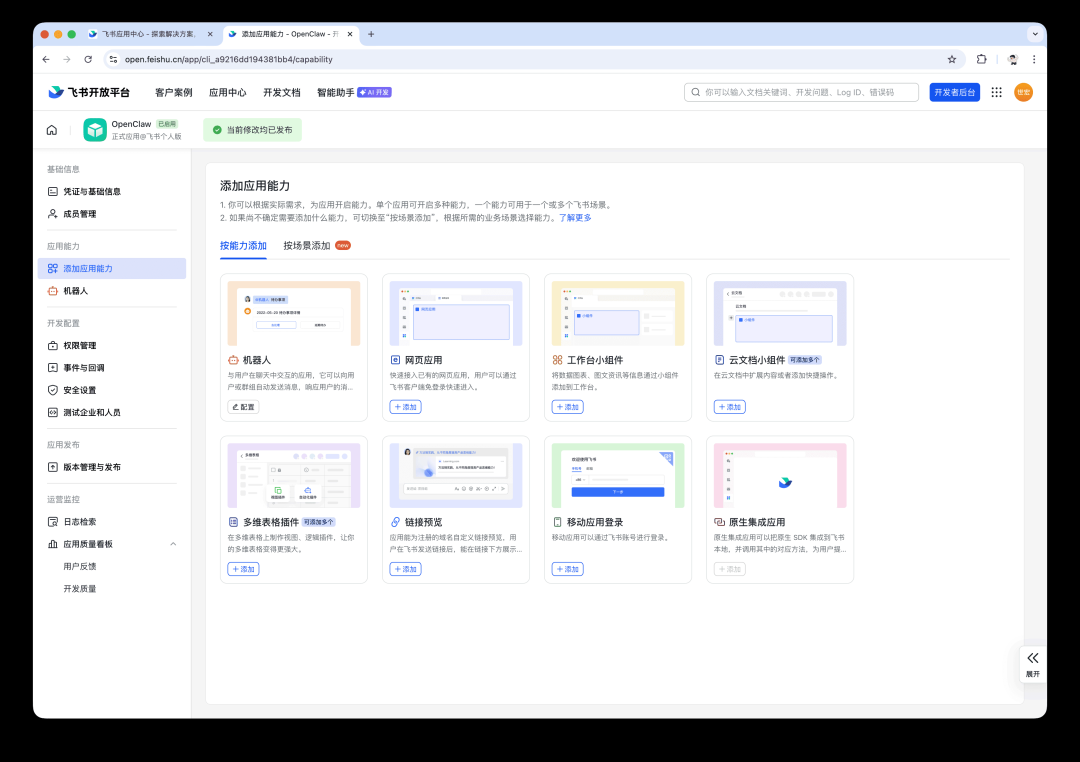Open a new browser tab with plus icon
Screen dimensions: 1080x762
[371, 34]
